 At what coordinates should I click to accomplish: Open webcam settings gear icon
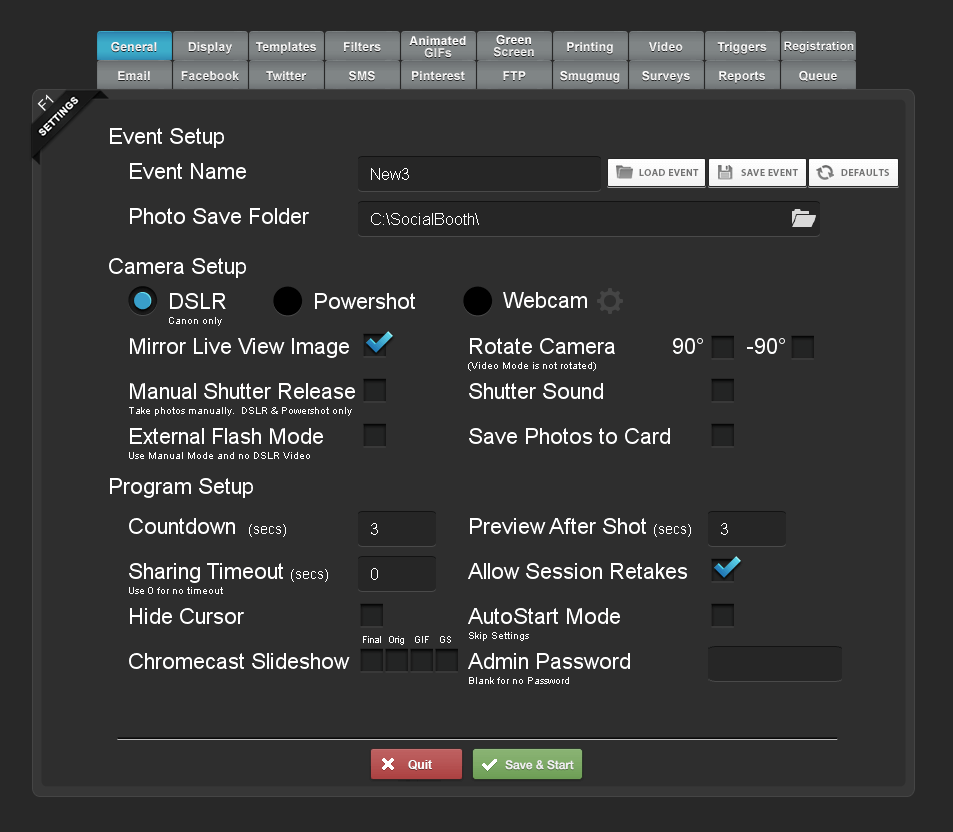(x=610, y=301)
